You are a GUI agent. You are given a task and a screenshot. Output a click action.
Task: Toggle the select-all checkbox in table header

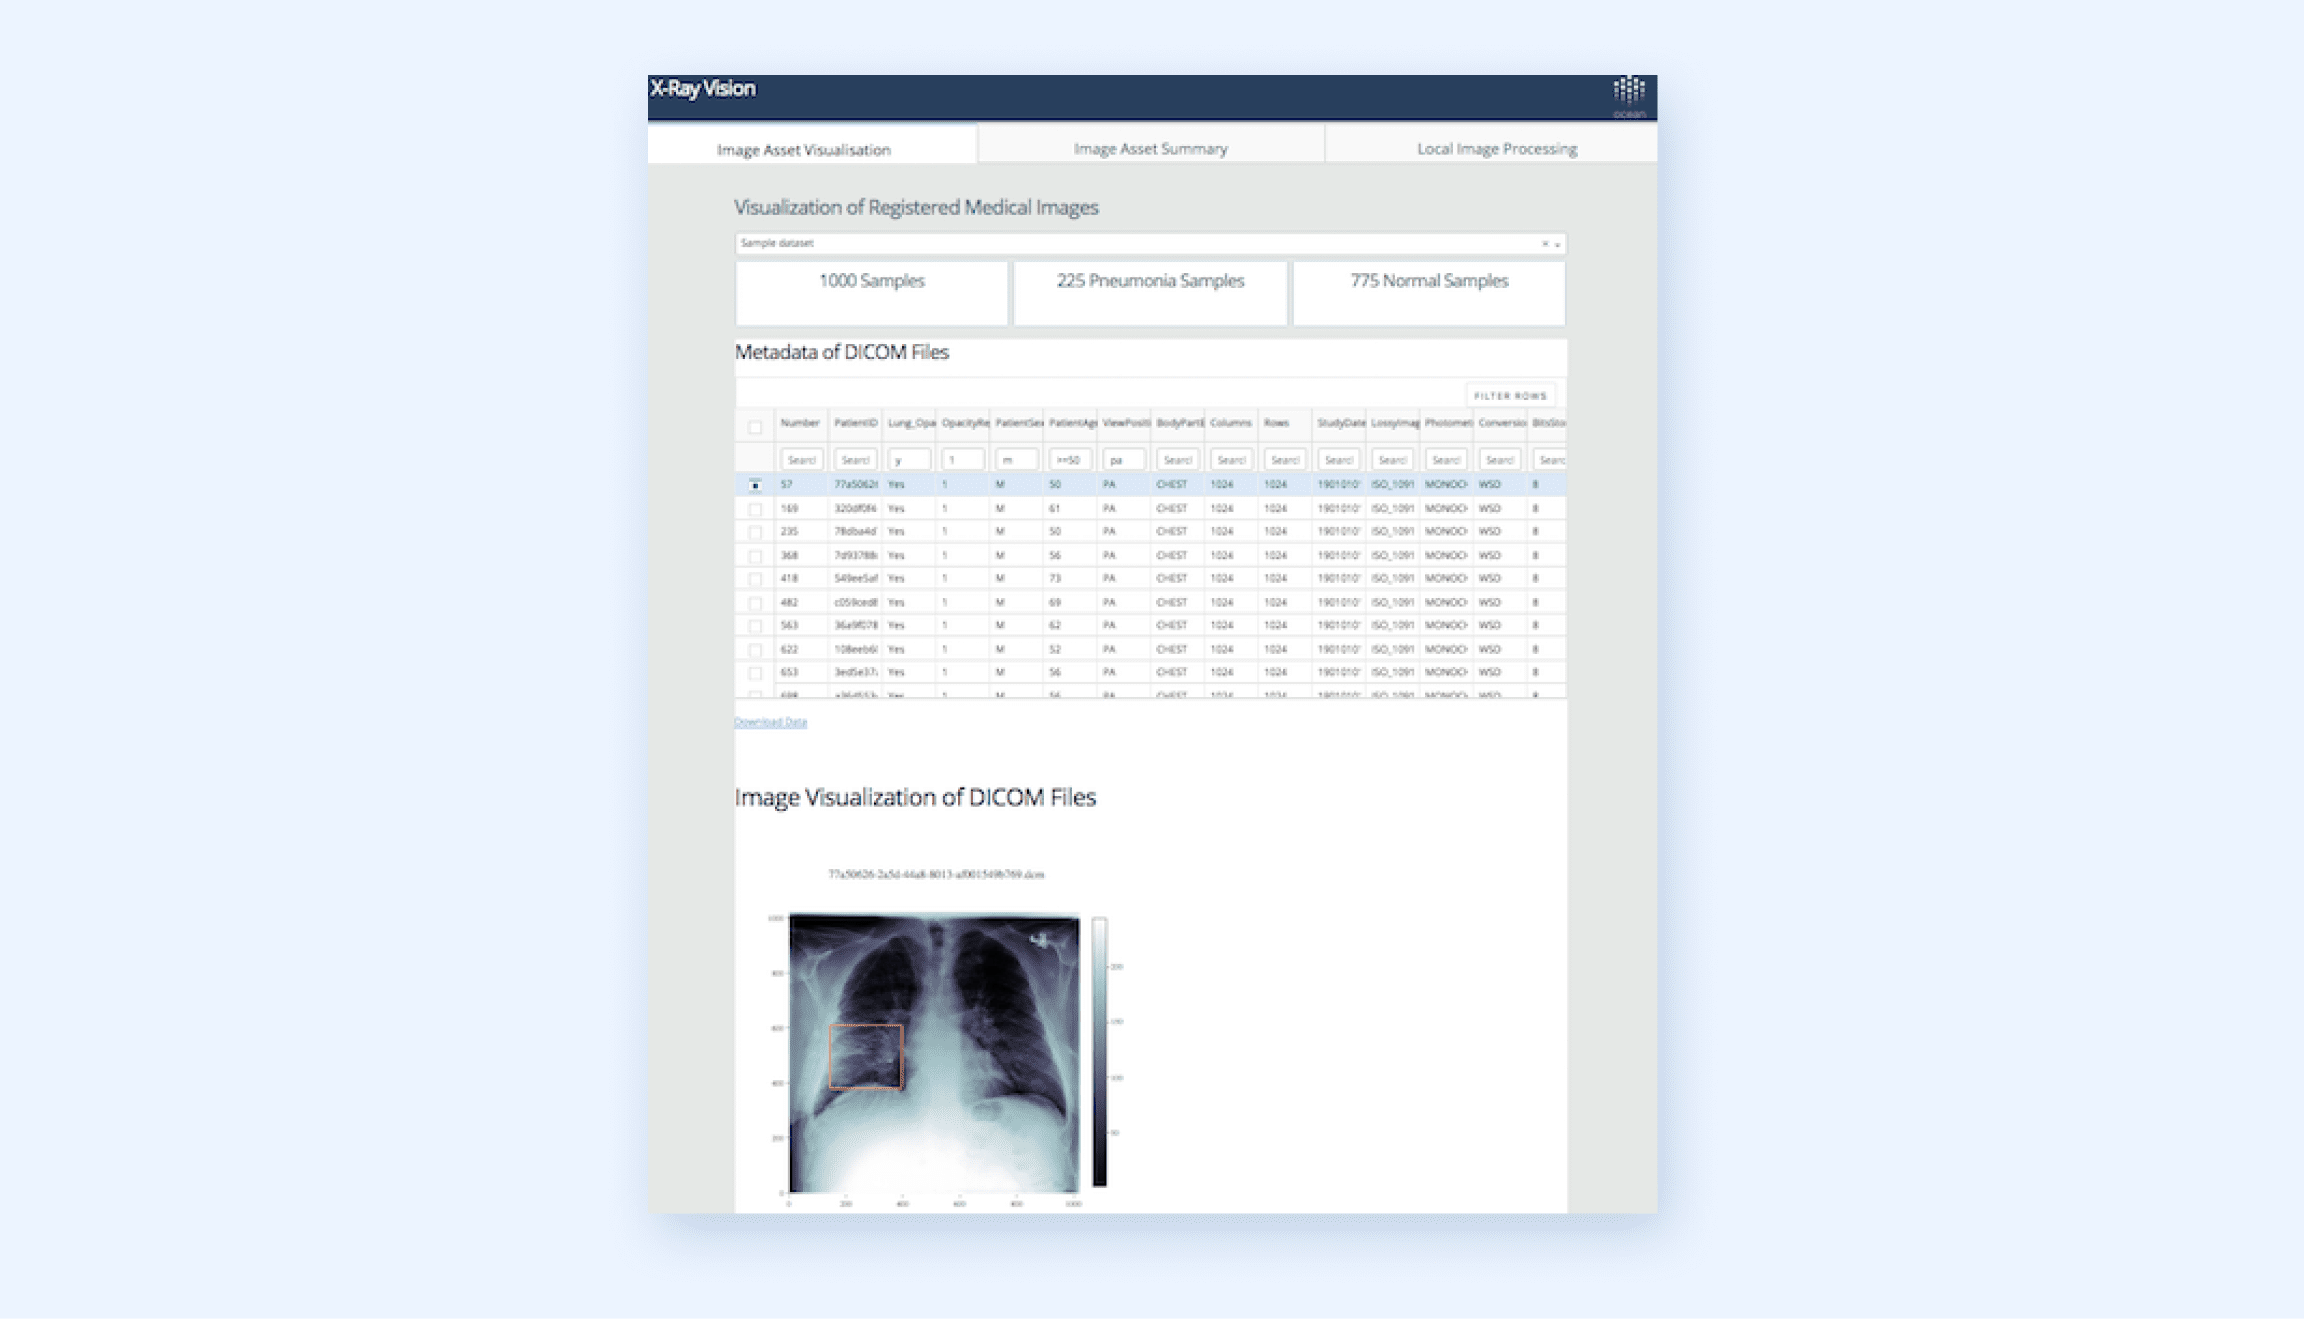[755, 428]
